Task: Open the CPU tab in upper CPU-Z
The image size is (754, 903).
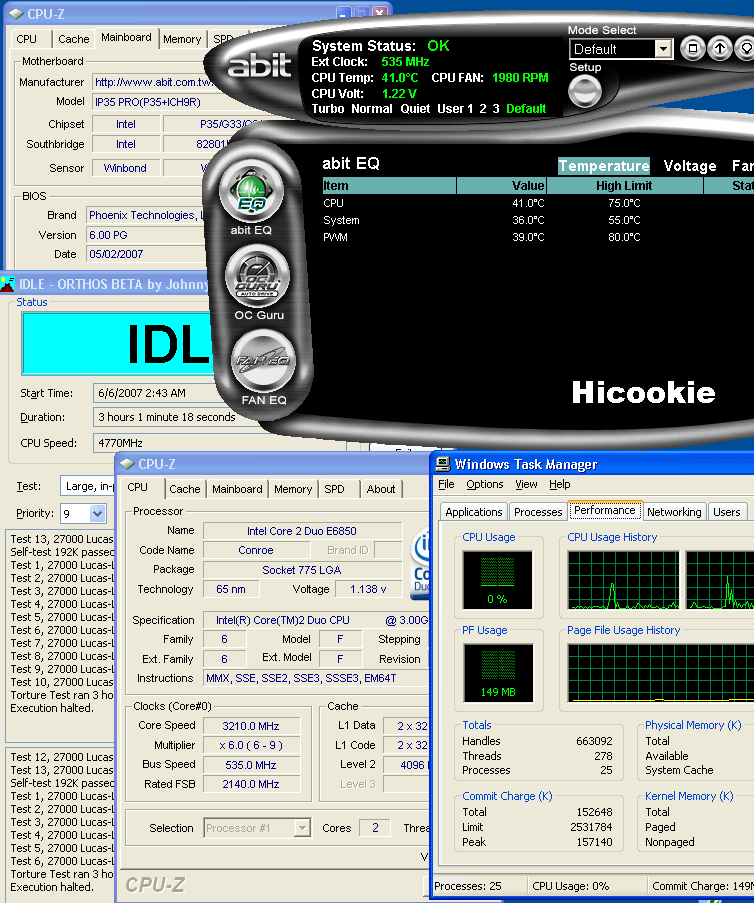Action: pos(26,39)
